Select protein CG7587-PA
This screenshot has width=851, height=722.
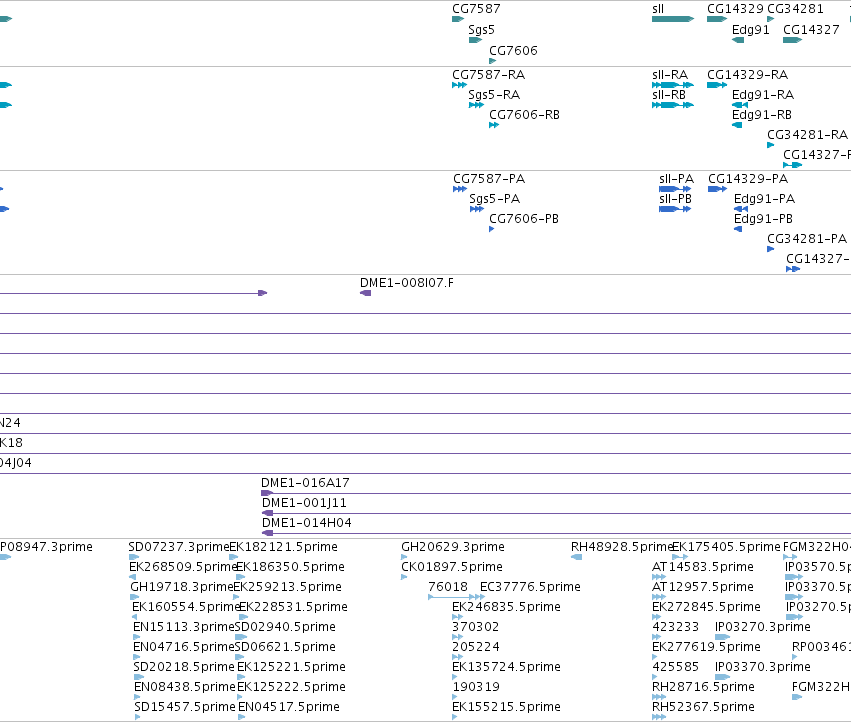489,179
